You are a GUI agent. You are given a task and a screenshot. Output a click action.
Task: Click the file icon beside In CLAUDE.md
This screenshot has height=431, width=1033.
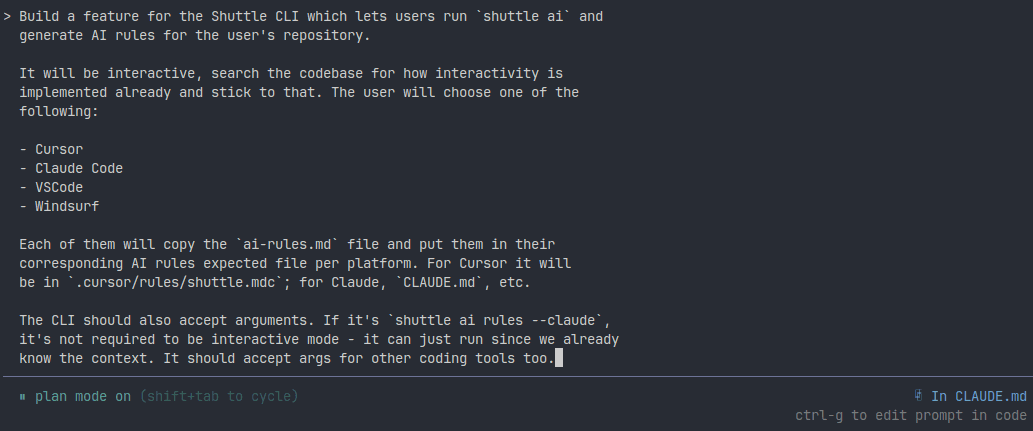918,396
